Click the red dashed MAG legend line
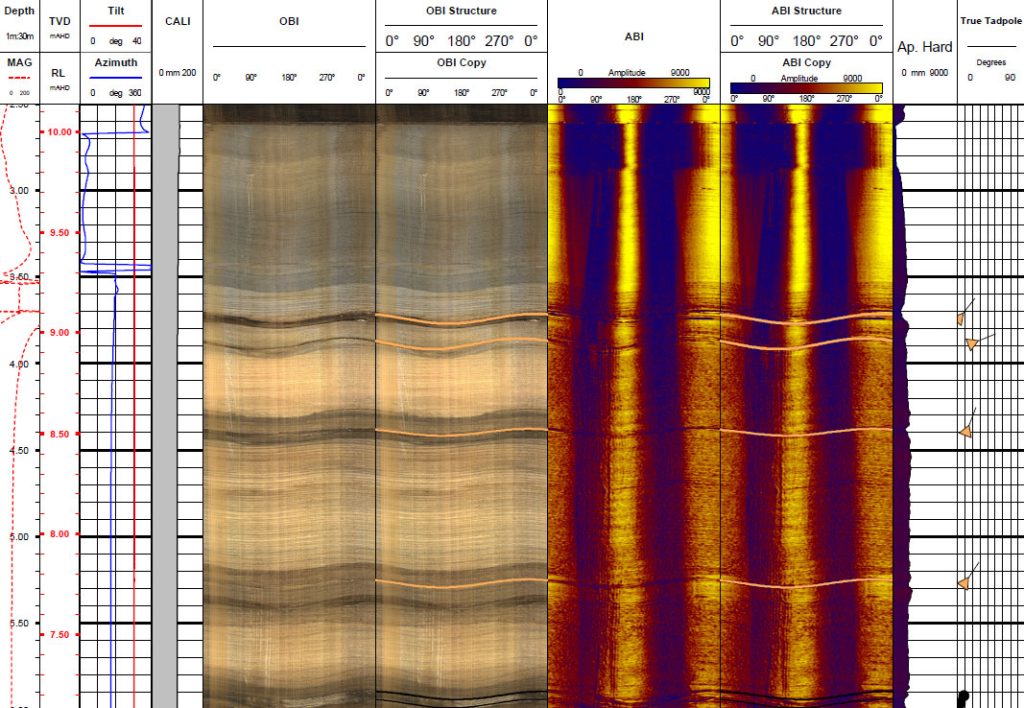 coord(20,78)
